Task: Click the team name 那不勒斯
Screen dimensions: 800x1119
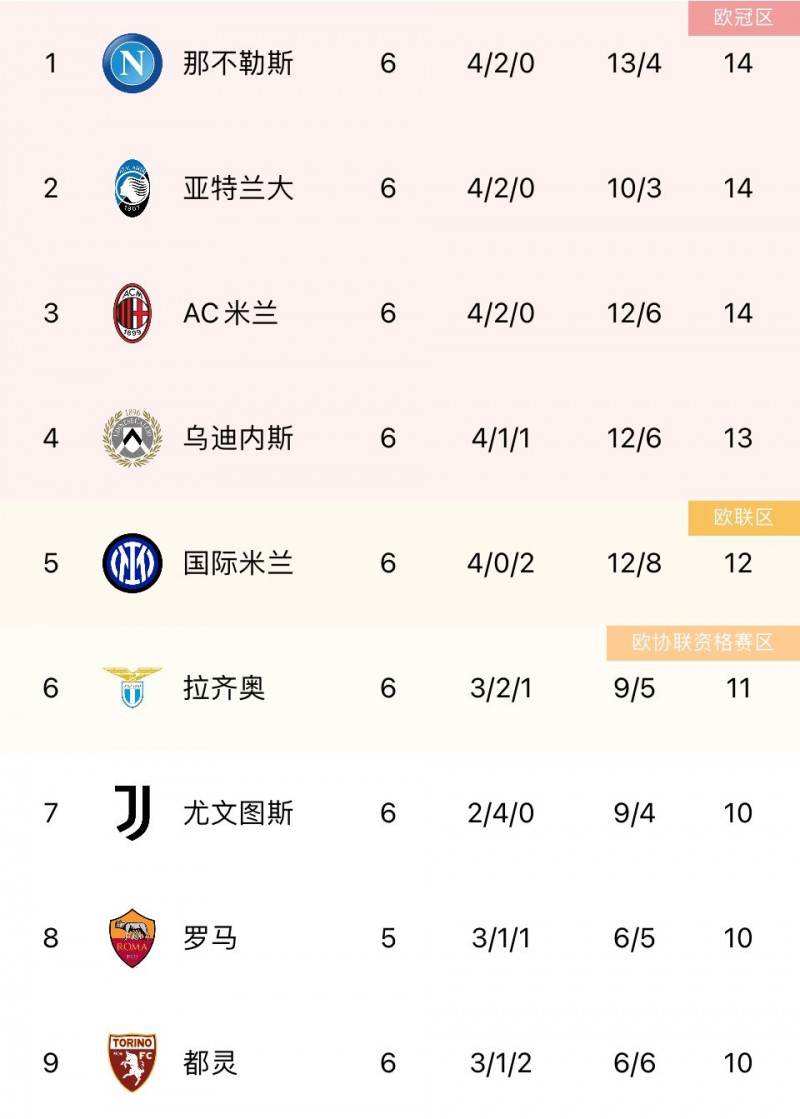Action: (239, 62)
